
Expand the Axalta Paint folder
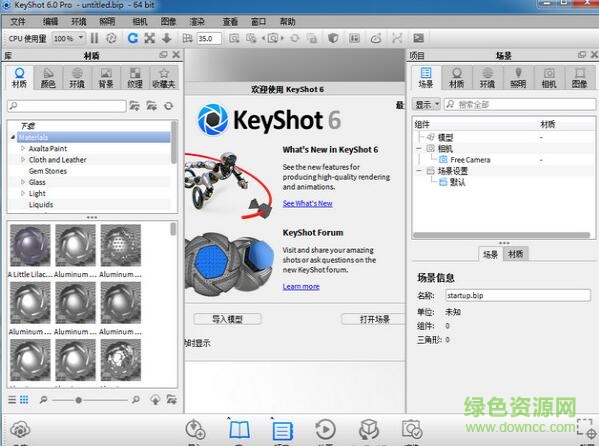click(23, 148)
